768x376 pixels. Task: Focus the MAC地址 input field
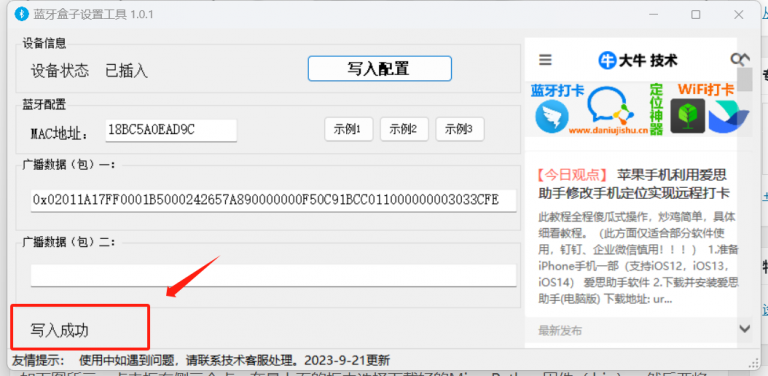click(171, 130)
